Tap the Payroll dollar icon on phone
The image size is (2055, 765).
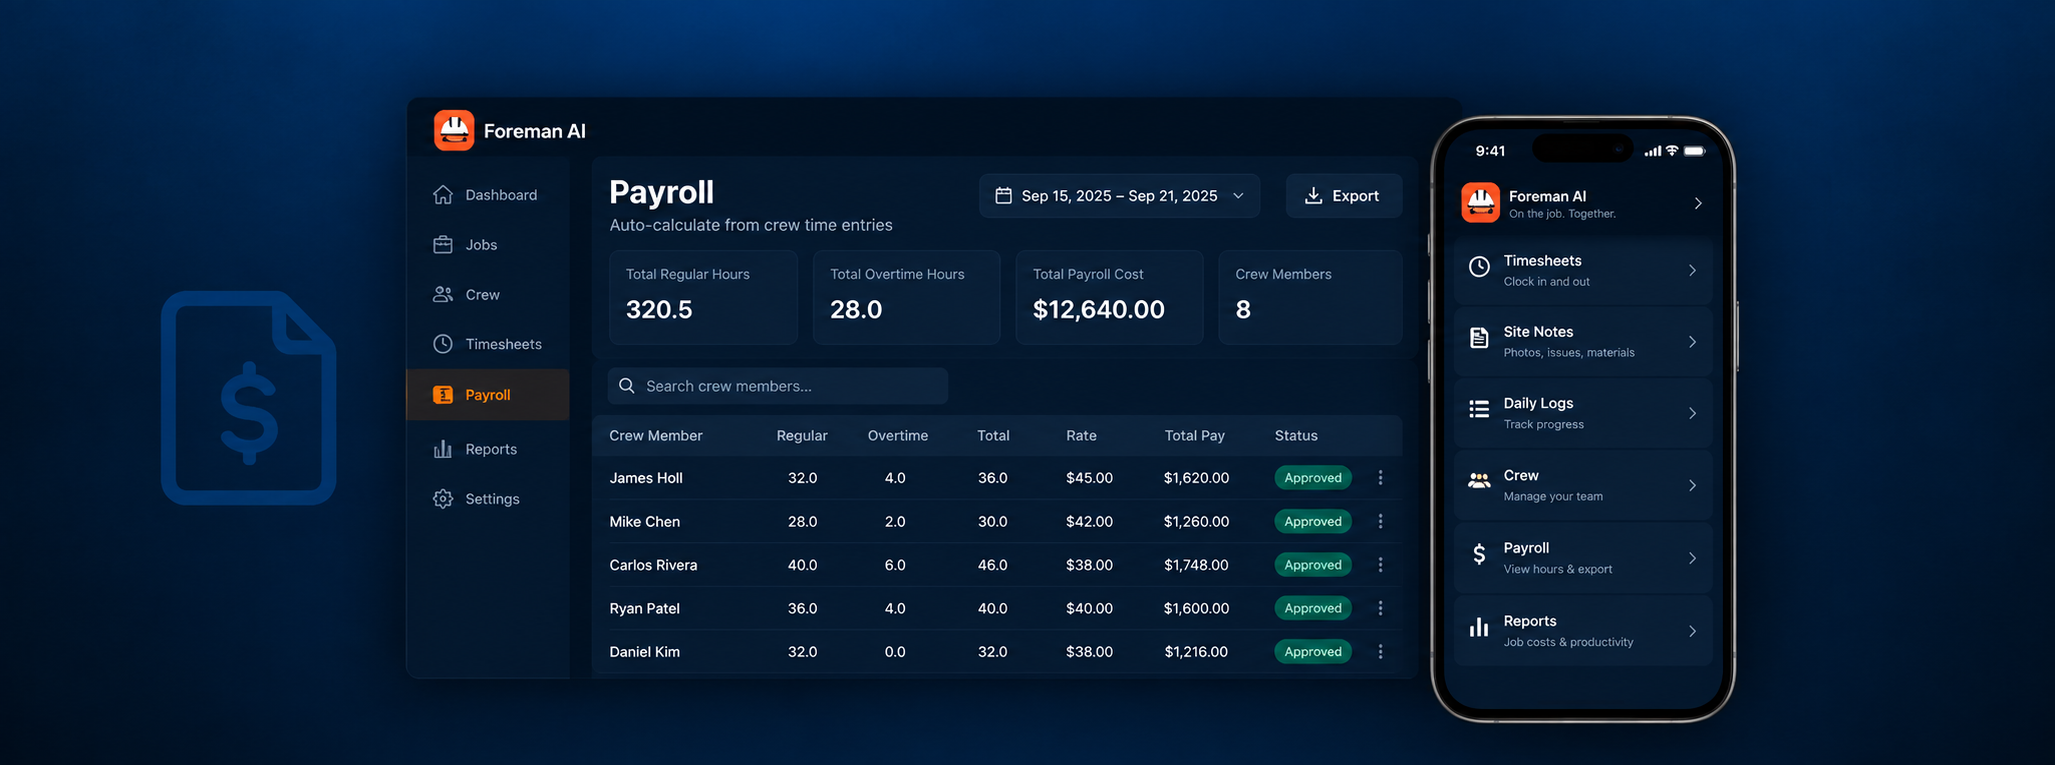point(1479,554)
